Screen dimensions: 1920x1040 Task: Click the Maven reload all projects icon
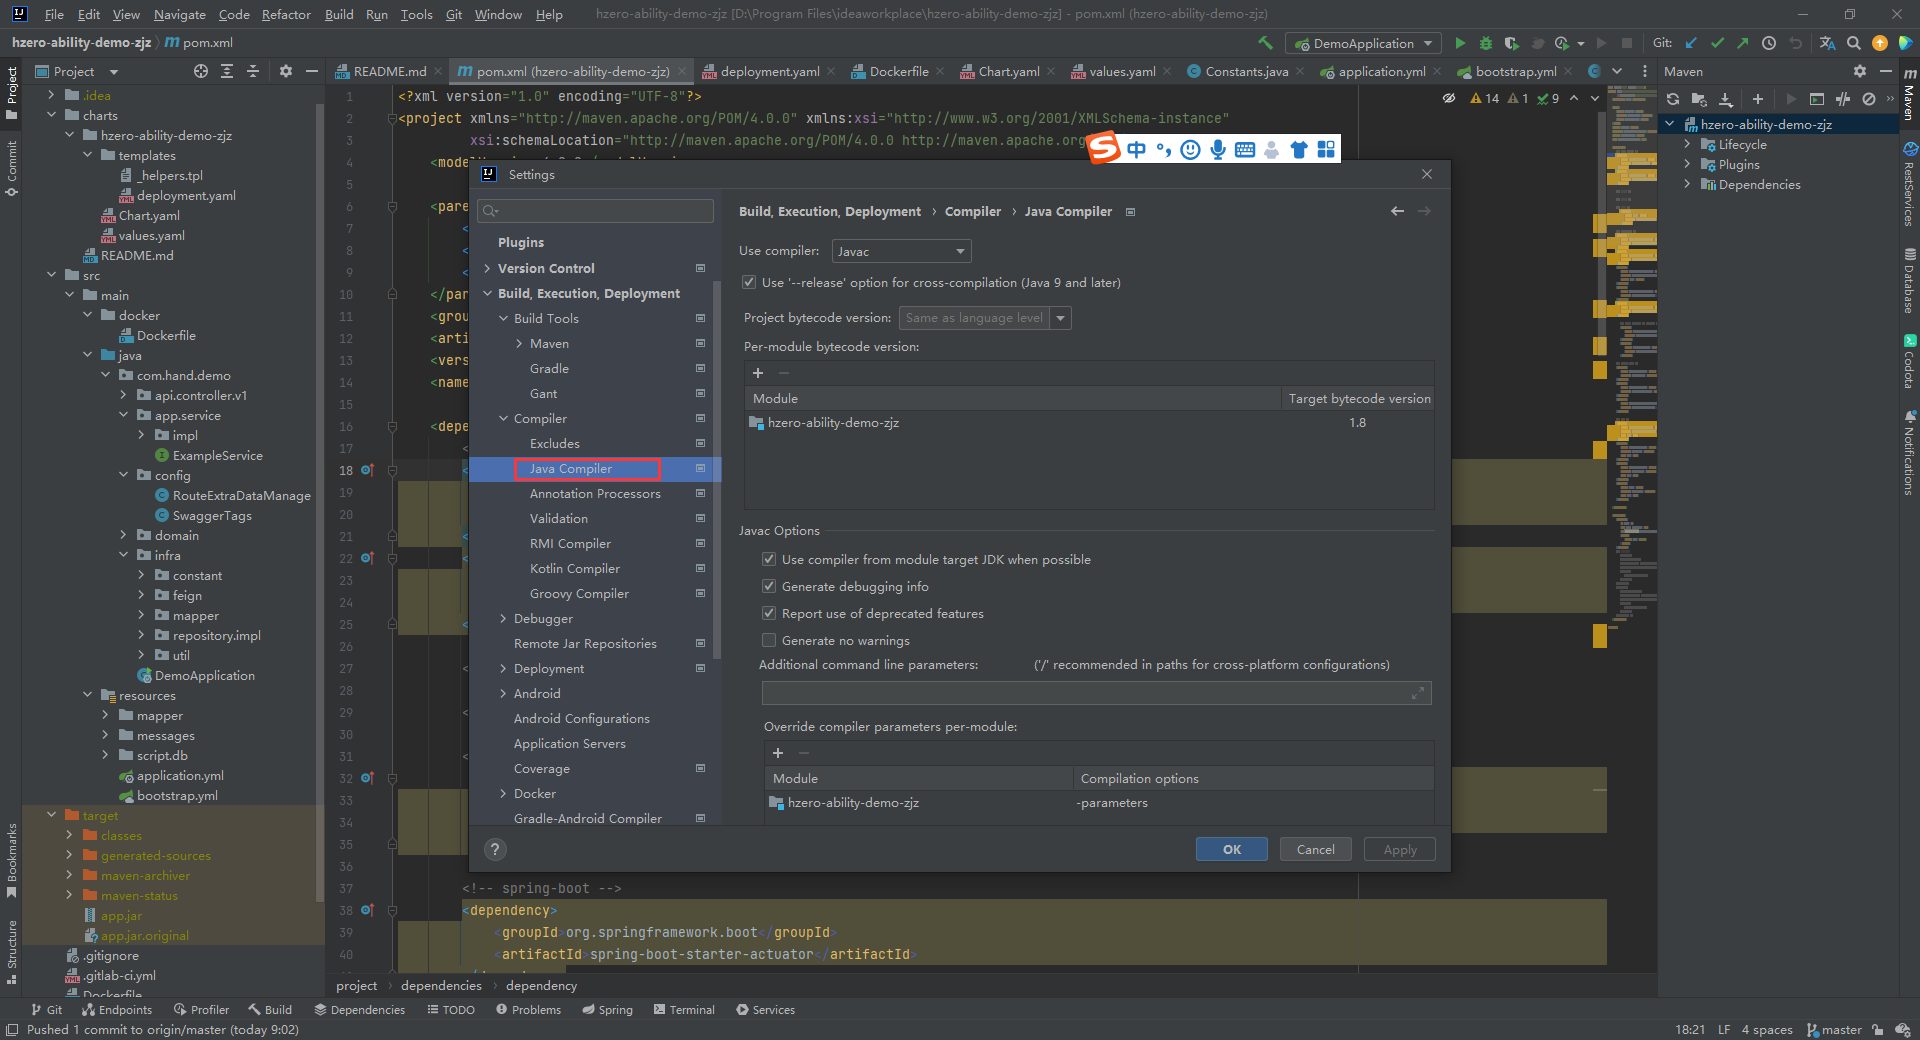(x=1673, y=99)
